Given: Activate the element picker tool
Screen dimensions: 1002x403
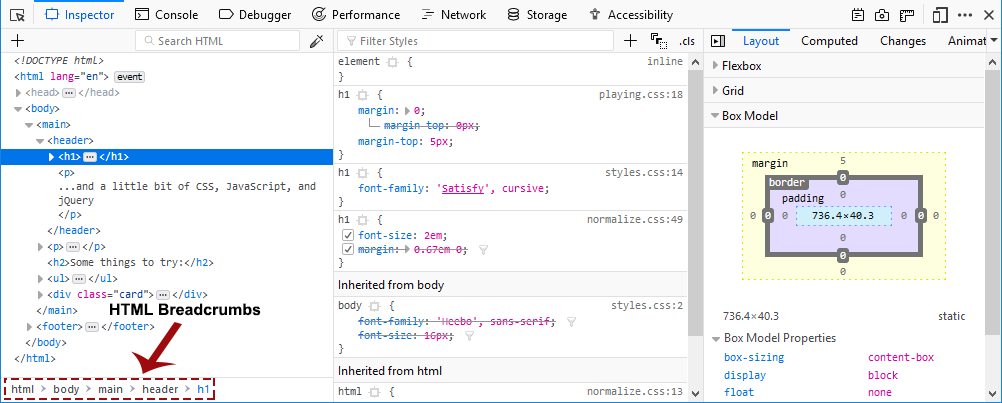Looking at the screenshot, I should pos(17,15).
